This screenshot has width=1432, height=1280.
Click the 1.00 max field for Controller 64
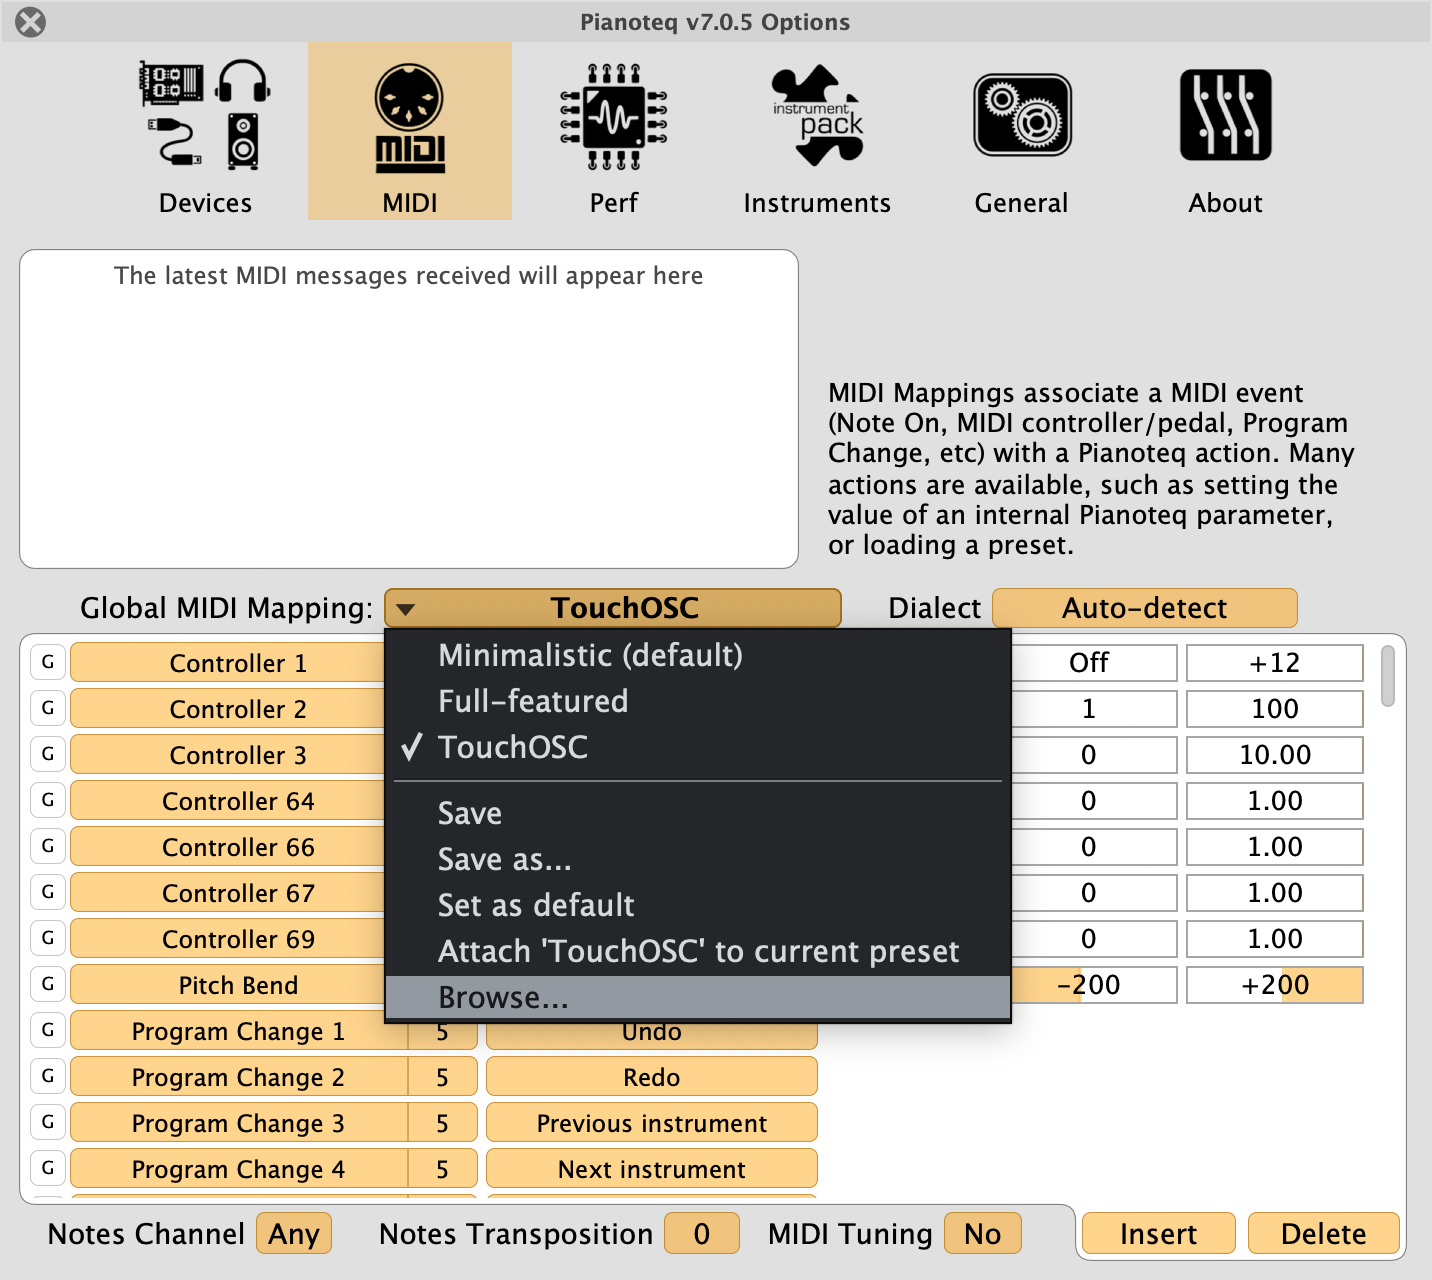1275,801
